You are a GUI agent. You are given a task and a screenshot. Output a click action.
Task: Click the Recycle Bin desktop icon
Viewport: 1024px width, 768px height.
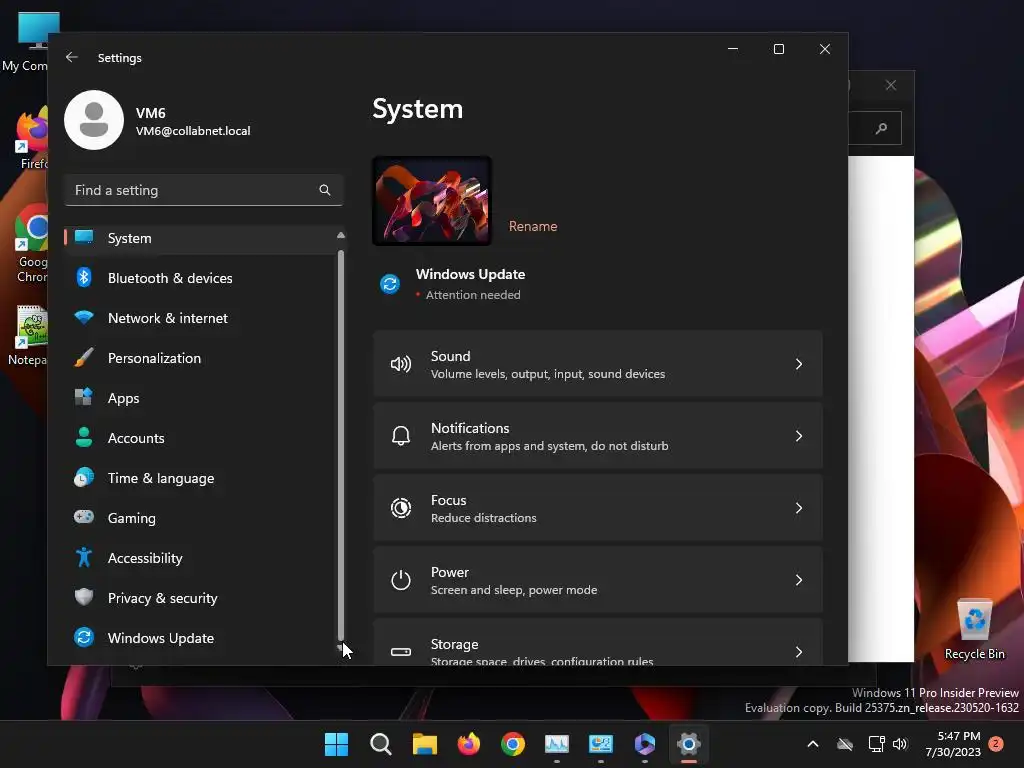pos(974,630)
